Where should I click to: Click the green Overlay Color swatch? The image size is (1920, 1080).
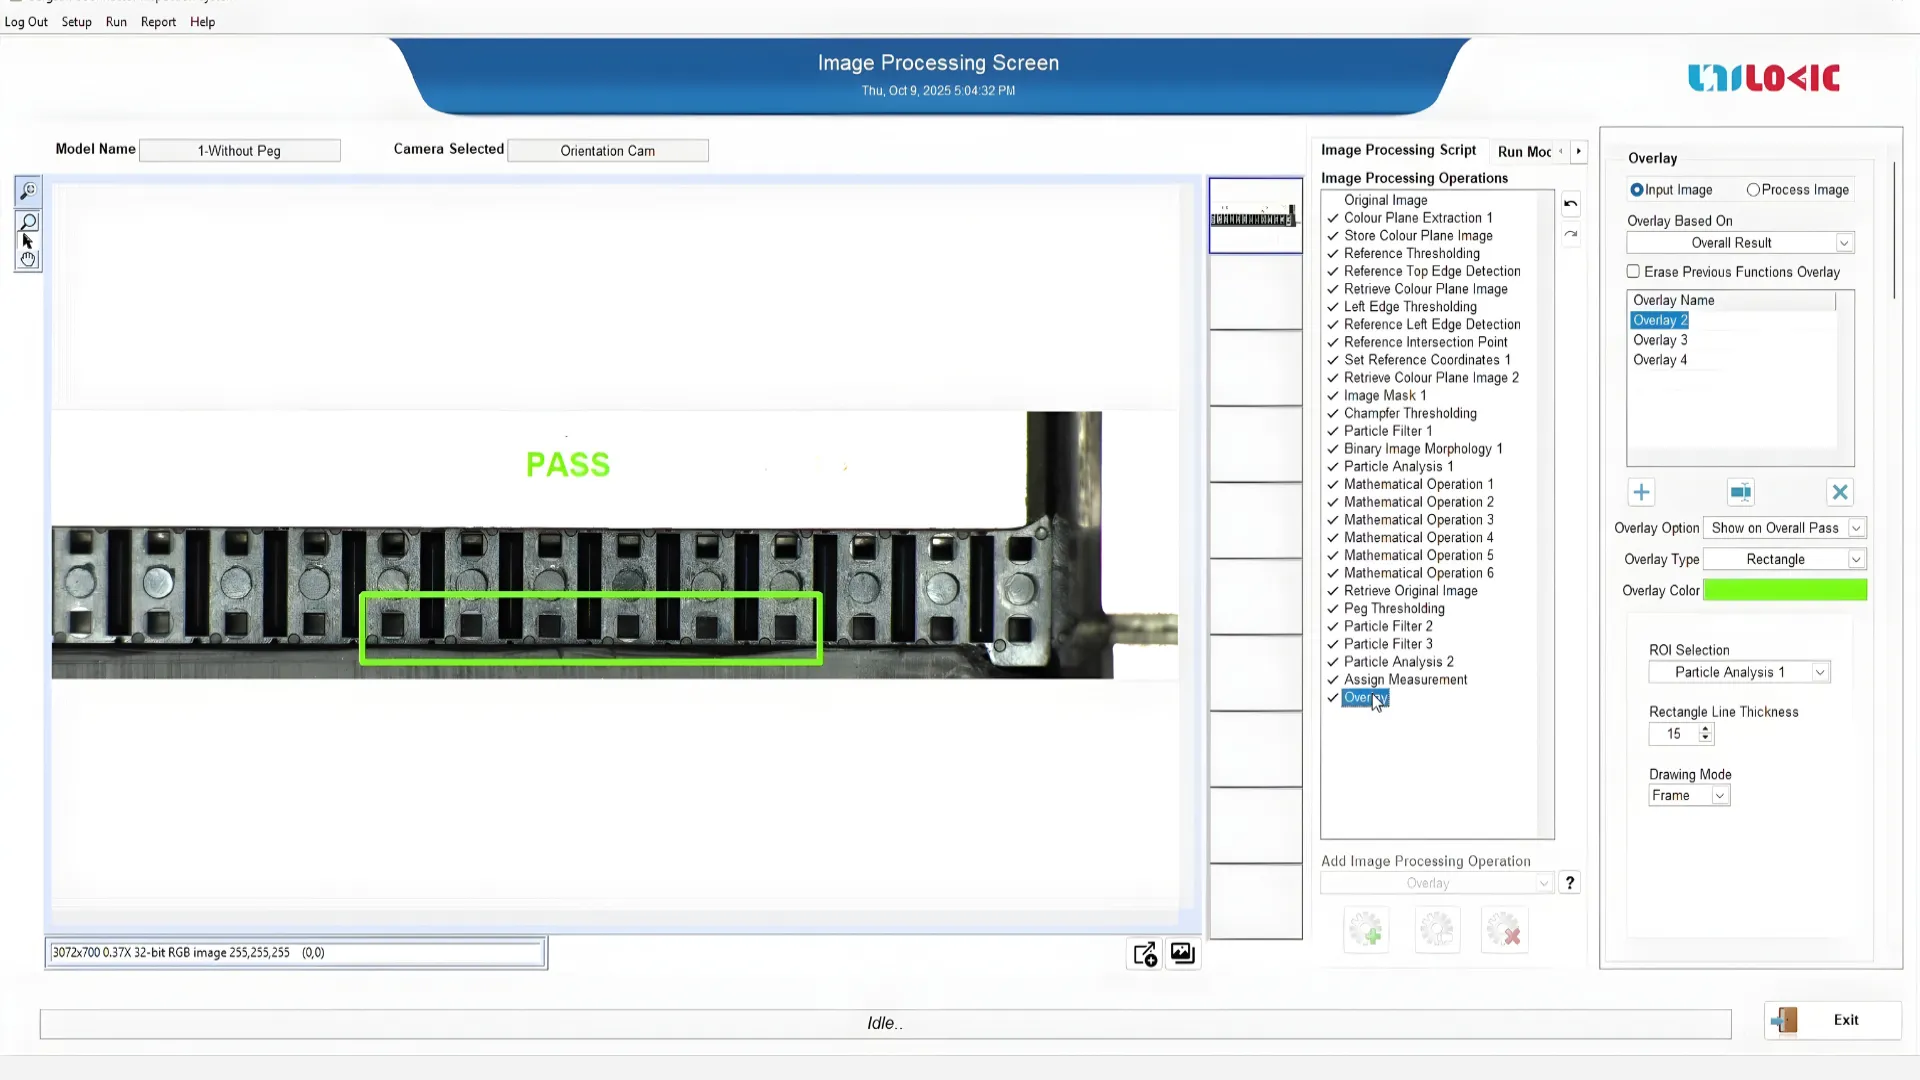coord(1784,590)
